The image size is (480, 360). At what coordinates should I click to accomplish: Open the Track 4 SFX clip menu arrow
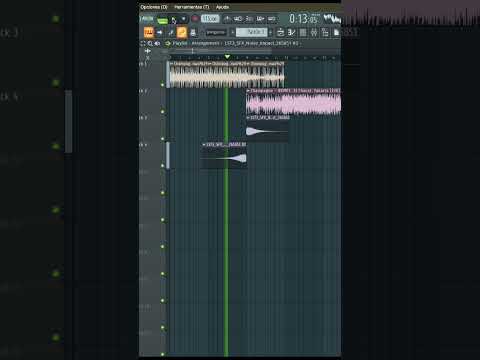(x=204, y=145)
